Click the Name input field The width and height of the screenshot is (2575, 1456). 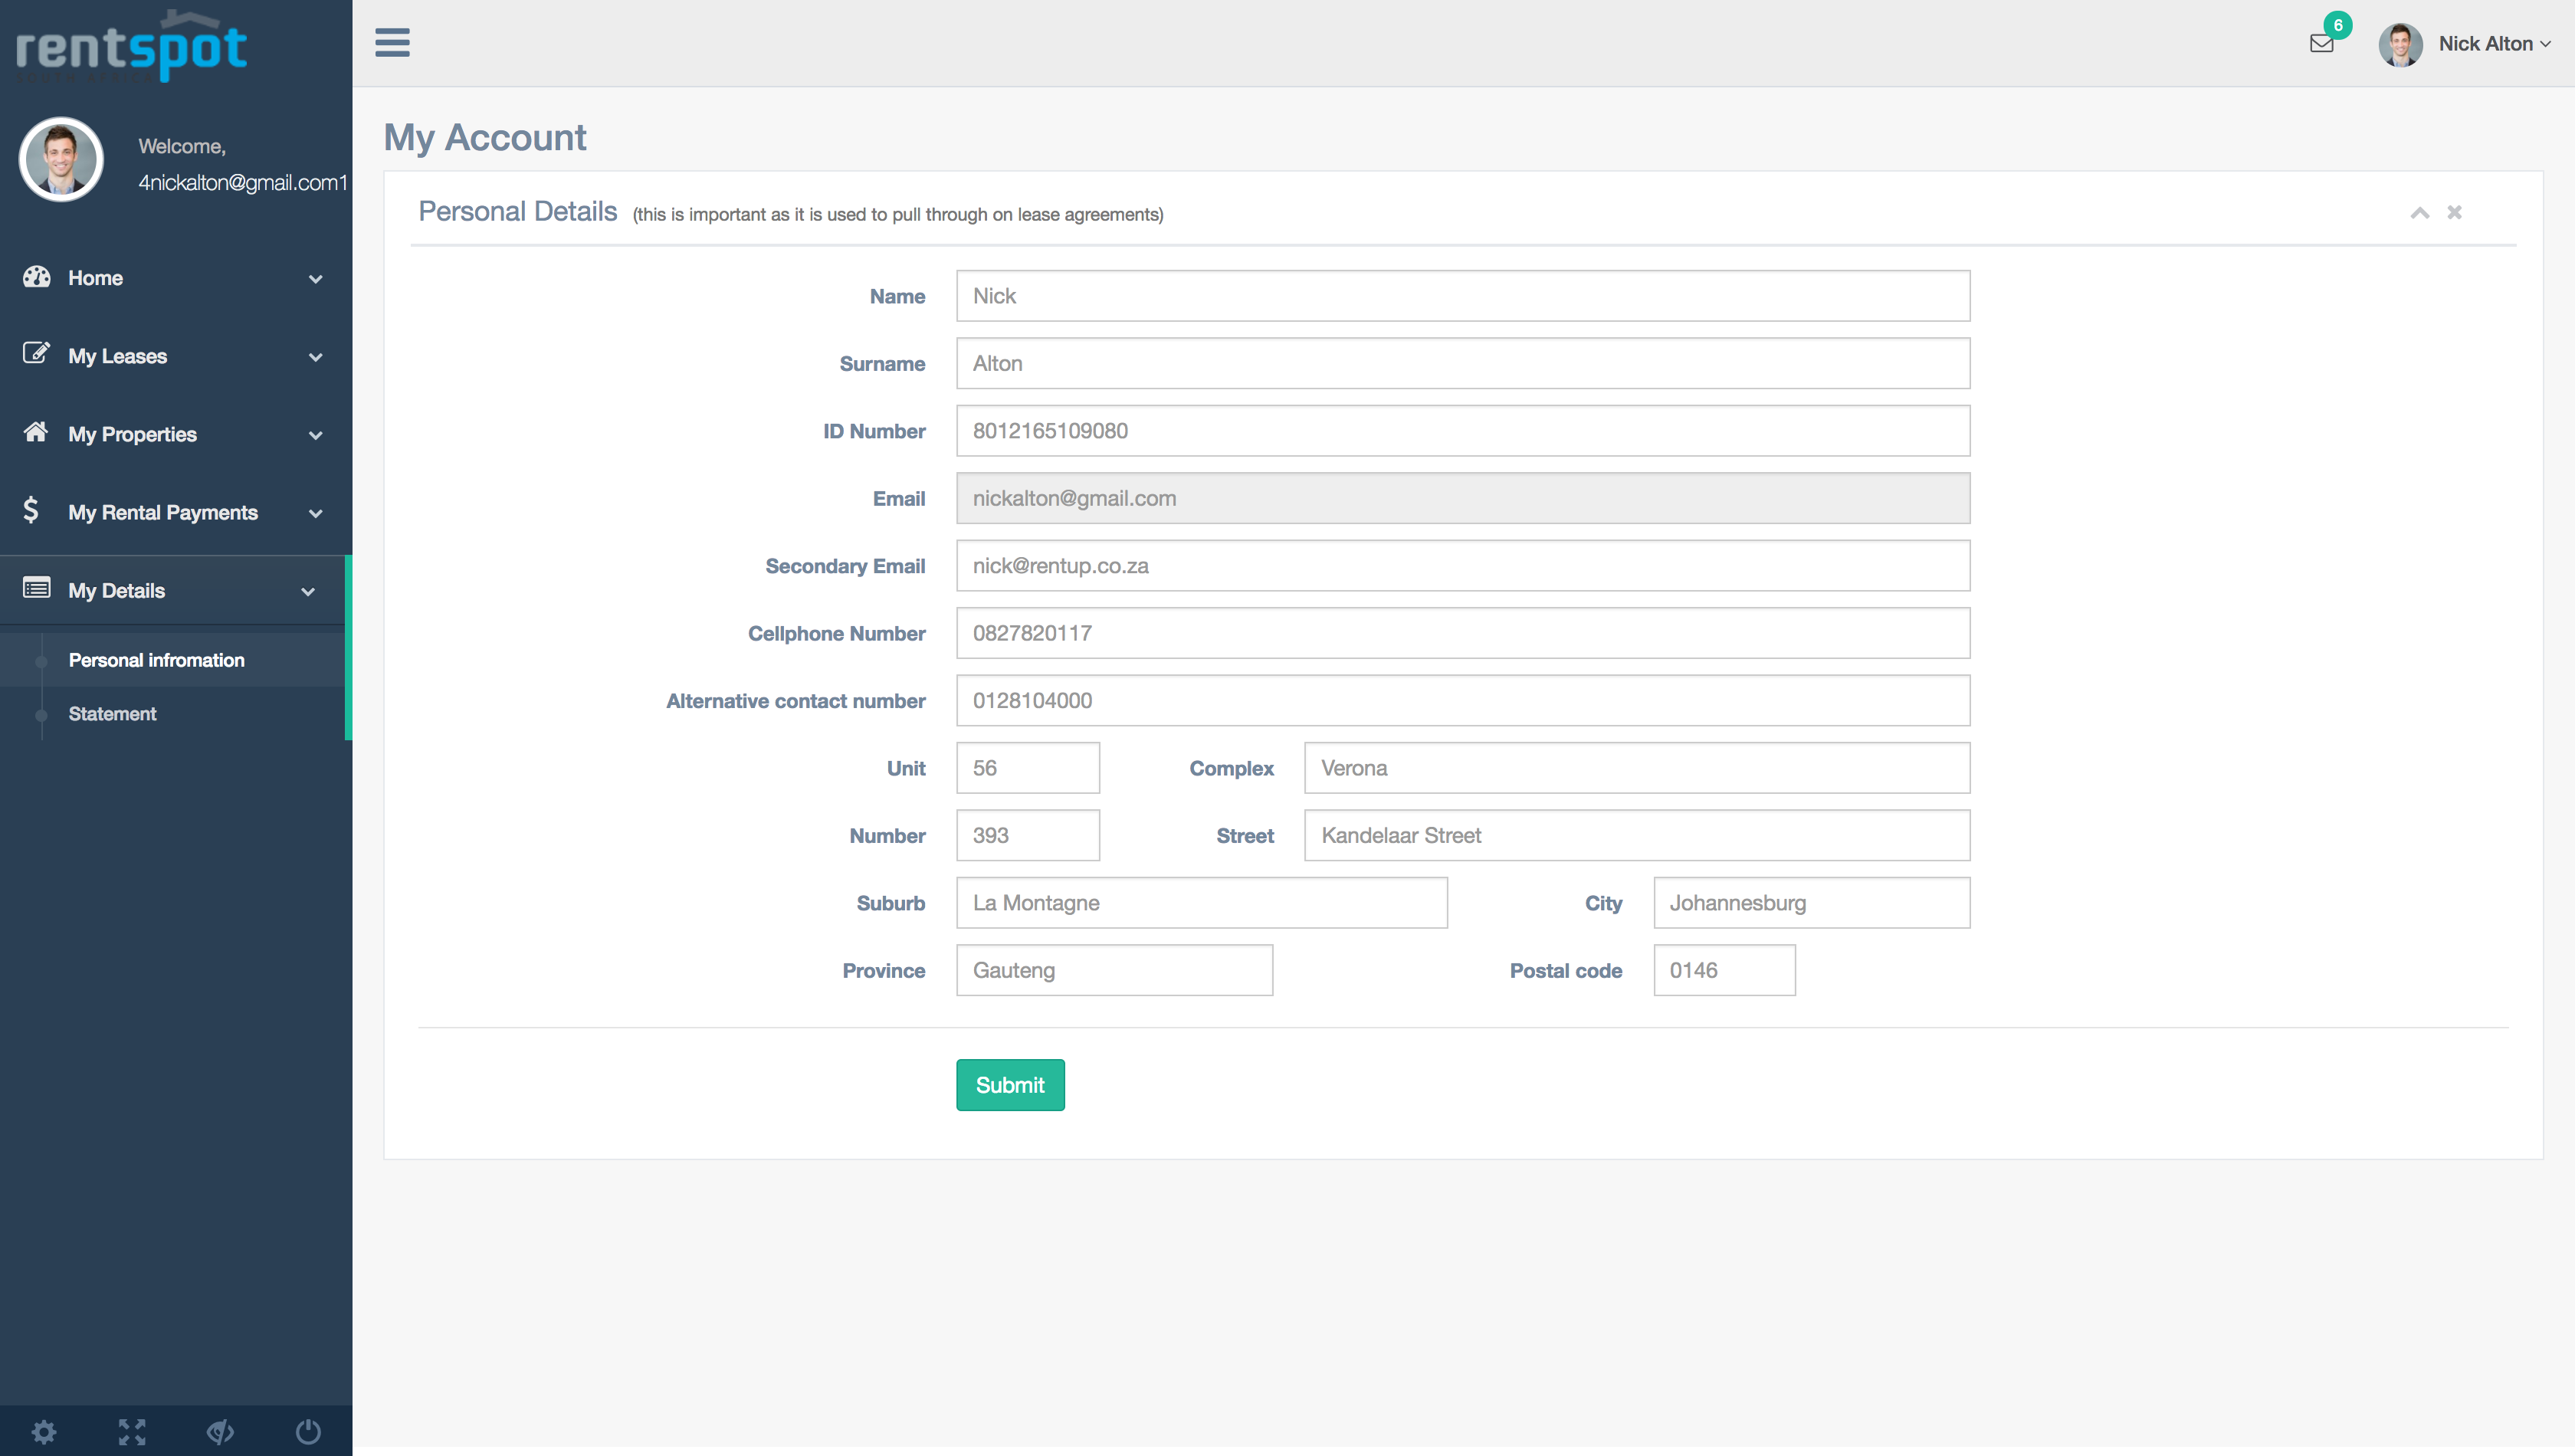coord(1463,296)
